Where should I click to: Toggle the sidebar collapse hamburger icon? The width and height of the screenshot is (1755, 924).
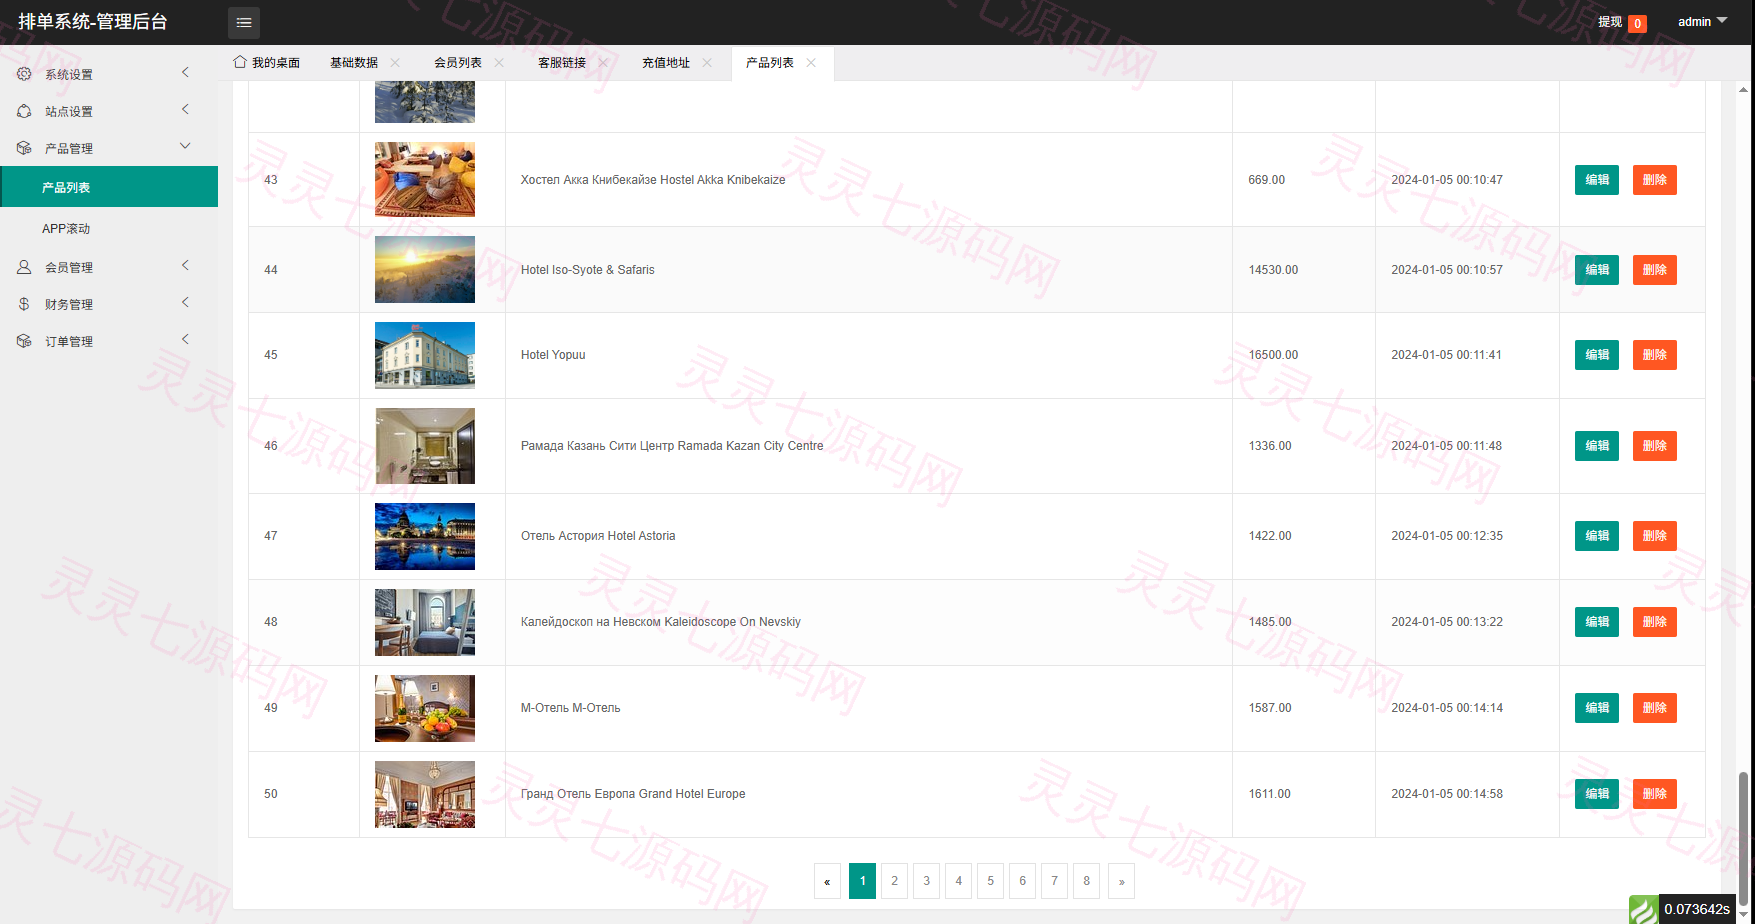[244, 22]
